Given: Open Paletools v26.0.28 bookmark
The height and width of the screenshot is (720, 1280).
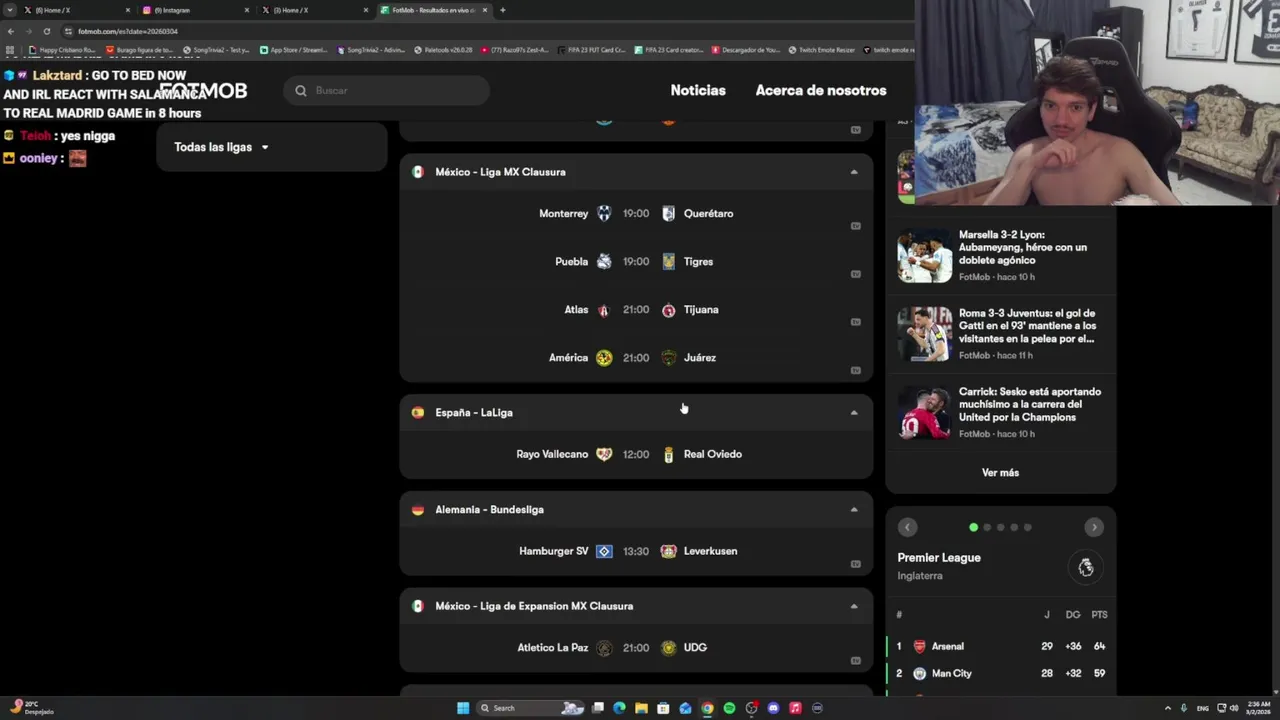Looking at the screenshot, I should pyautogui.click(x=443, y=50).
